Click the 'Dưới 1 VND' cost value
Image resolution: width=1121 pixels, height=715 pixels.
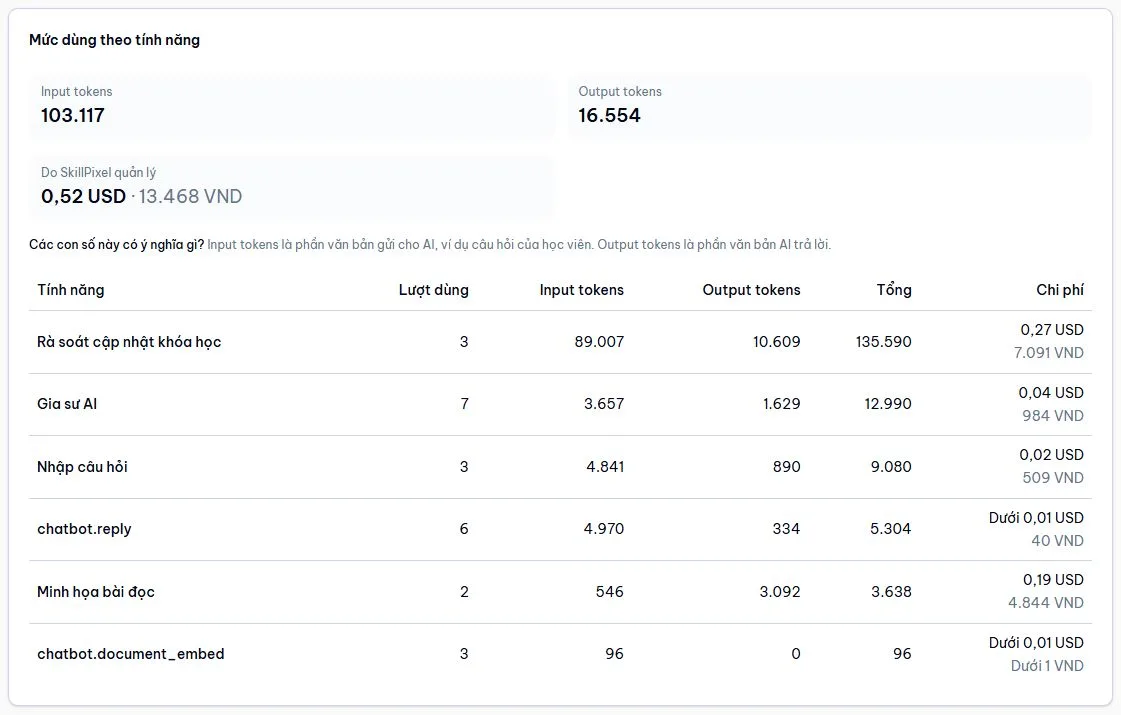coord(1047,666)
